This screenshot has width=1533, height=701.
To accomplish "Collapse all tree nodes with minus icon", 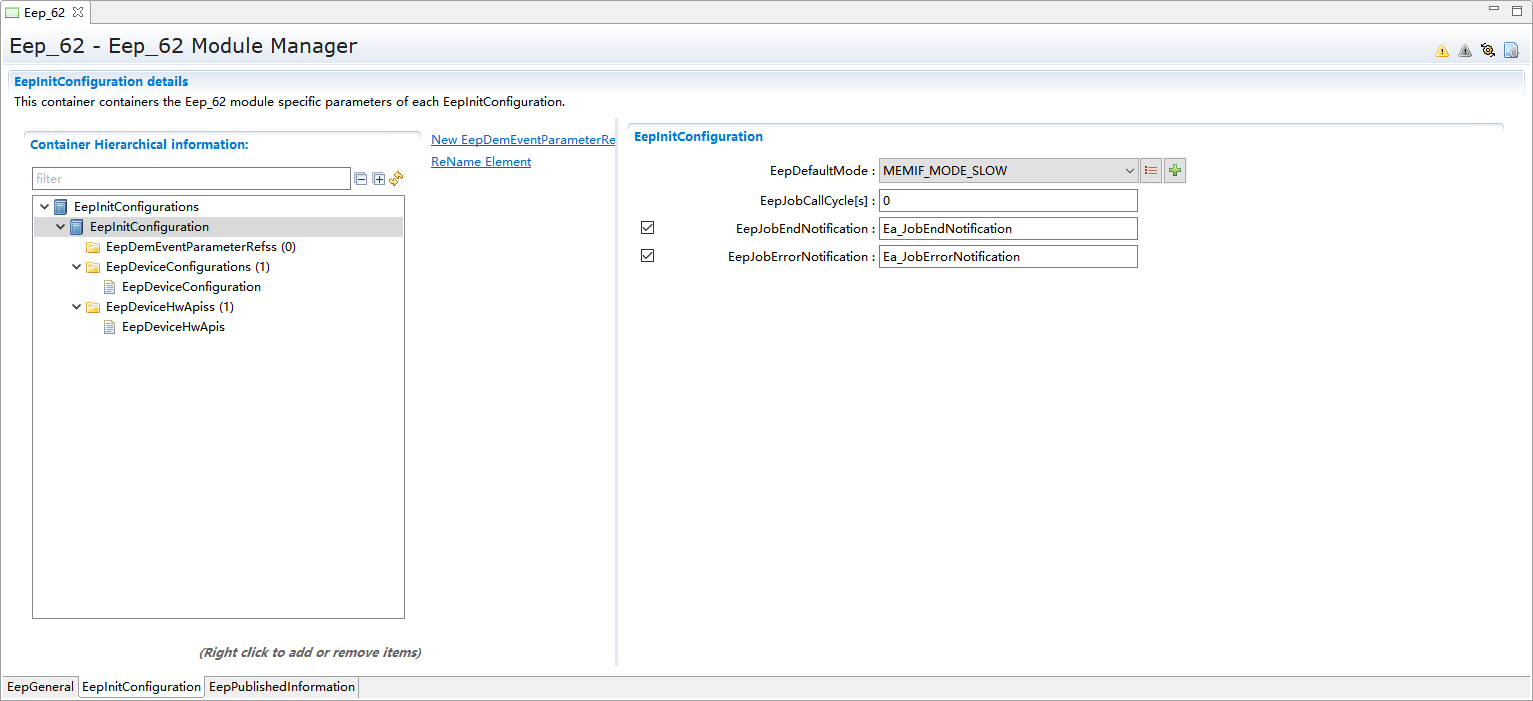I will click(361, 179).
